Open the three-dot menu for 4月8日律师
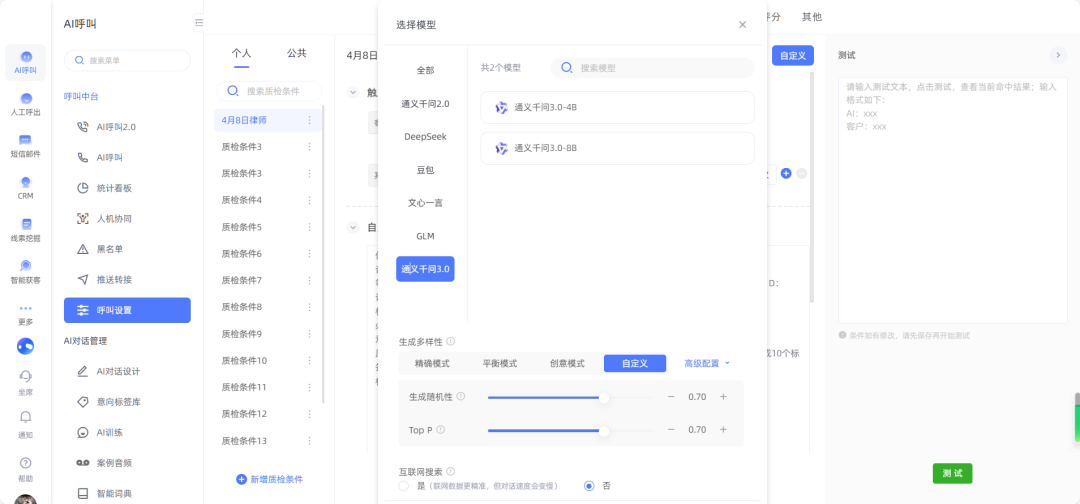The width and height of the screenshot is (1080, 504). click(309, 120)
